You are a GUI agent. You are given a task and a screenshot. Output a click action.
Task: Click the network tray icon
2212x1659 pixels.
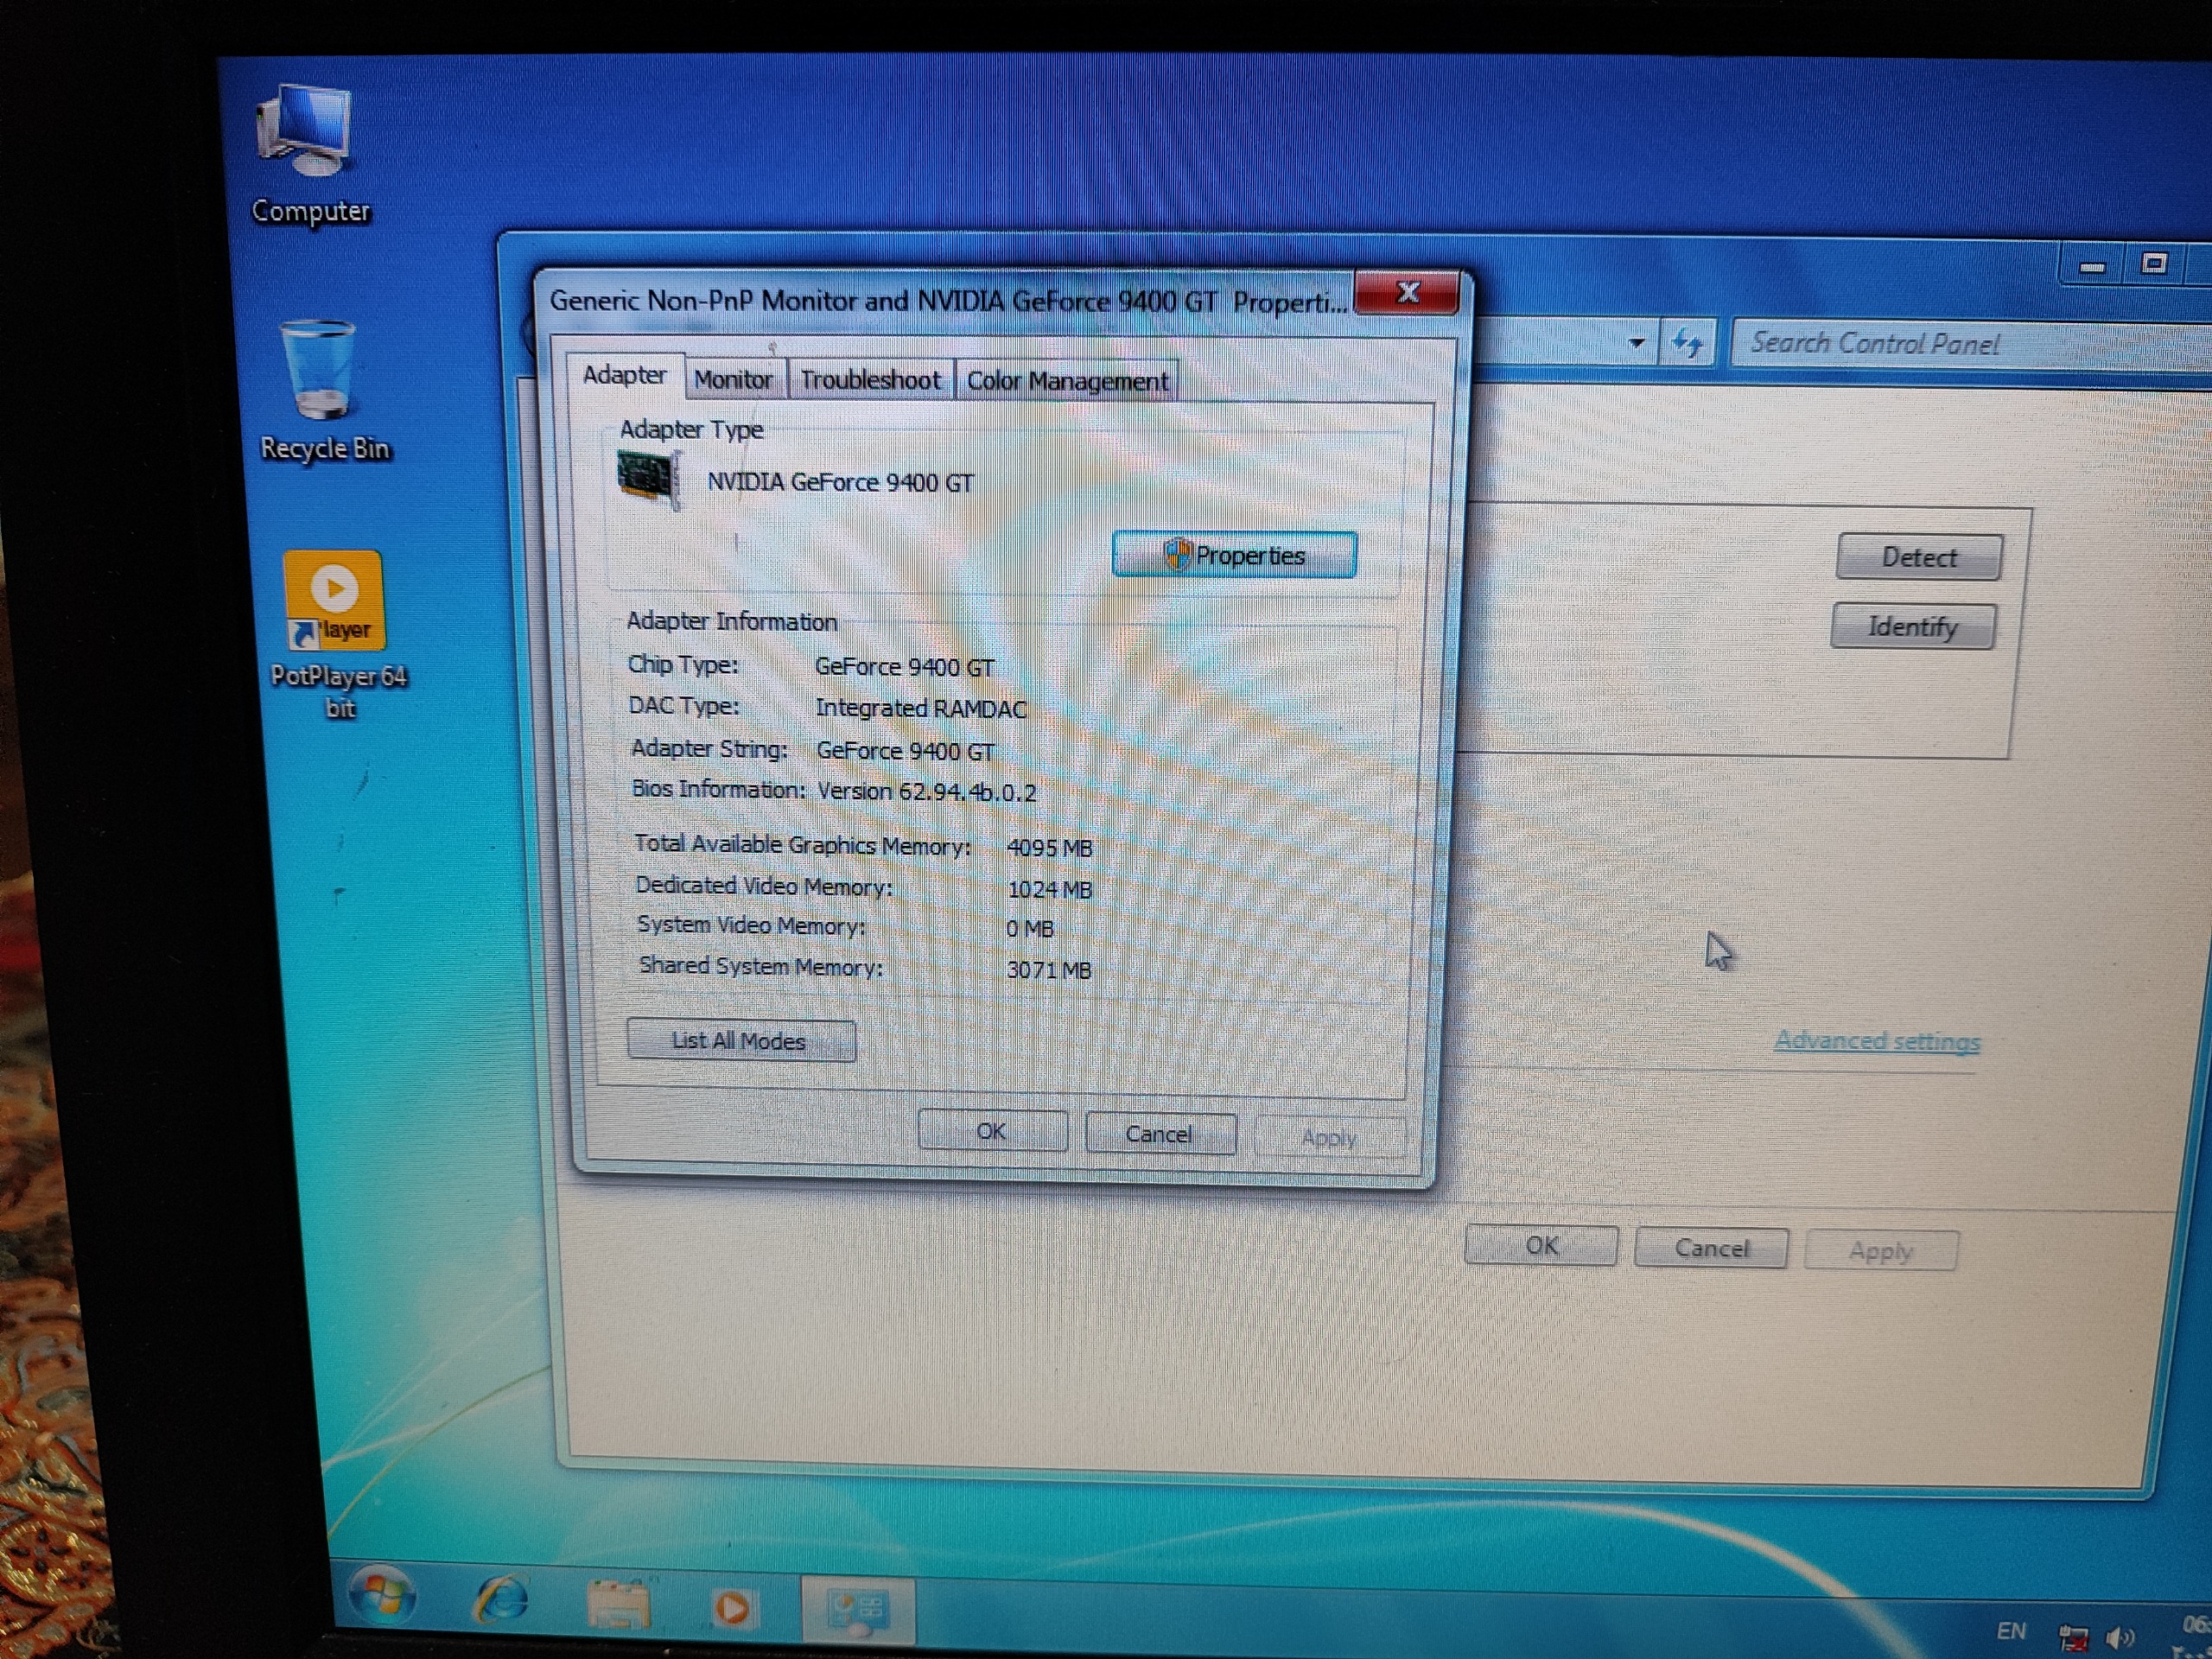coord(2072,1637)
